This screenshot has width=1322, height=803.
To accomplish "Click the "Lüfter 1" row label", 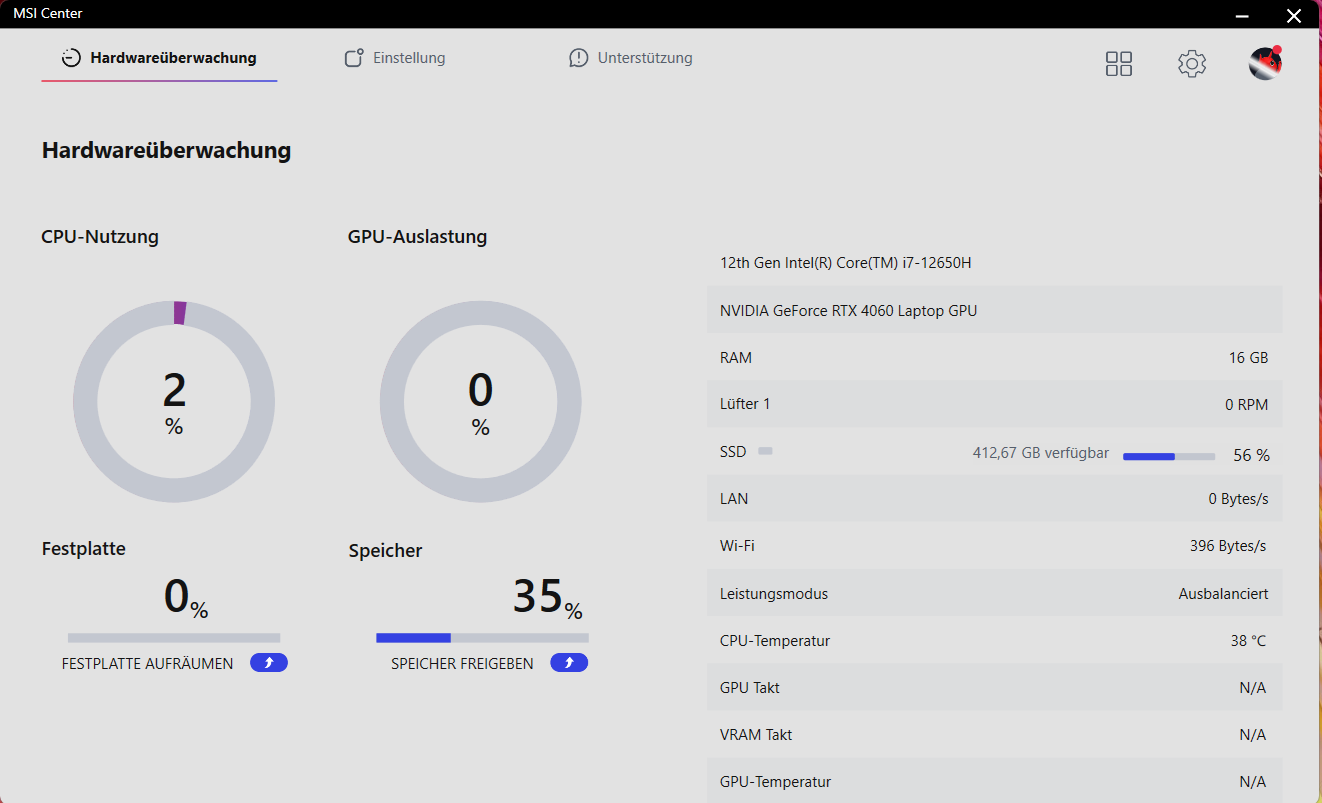I will tap(745, 404).
